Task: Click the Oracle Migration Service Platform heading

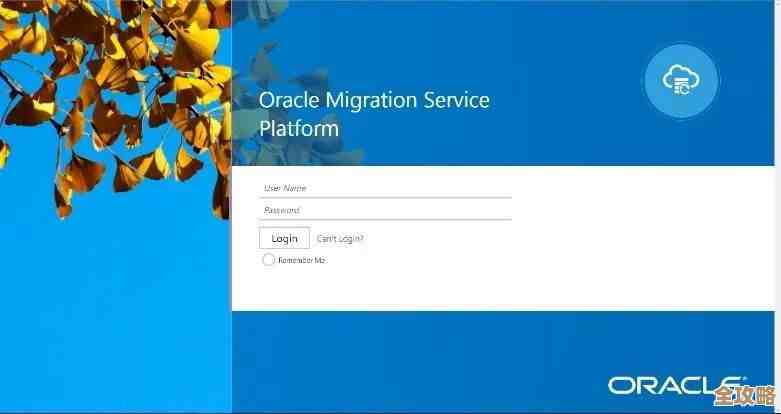Action: [x=374, y=114]
